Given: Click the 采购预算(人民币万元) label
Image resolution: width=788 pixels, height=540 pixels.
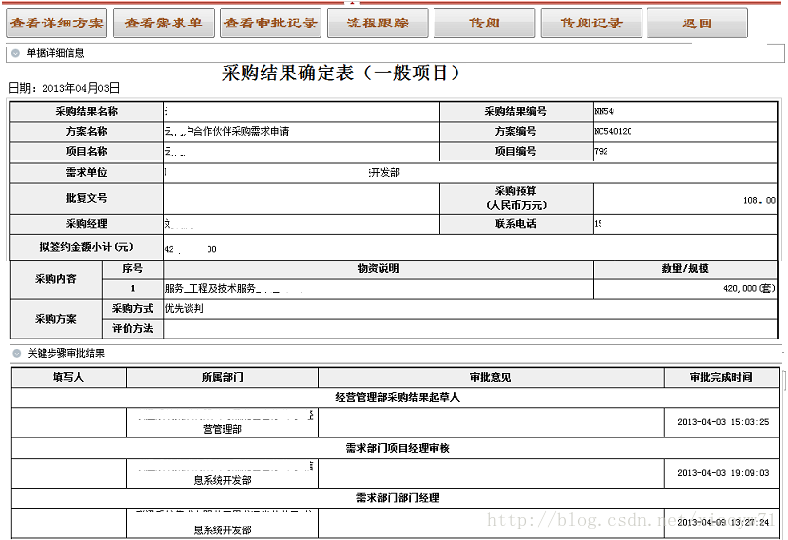Looking at the screenshot, I should (x=516, y=198).
